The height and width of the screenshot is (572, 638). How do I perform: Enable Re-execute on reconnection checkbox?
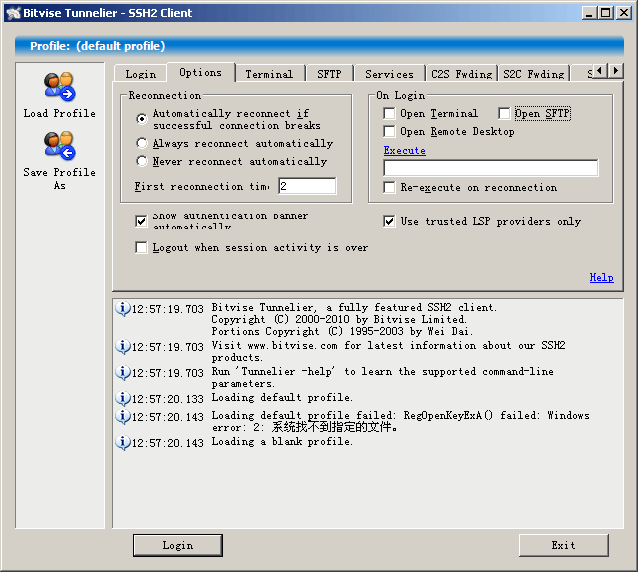coord(389,187)
